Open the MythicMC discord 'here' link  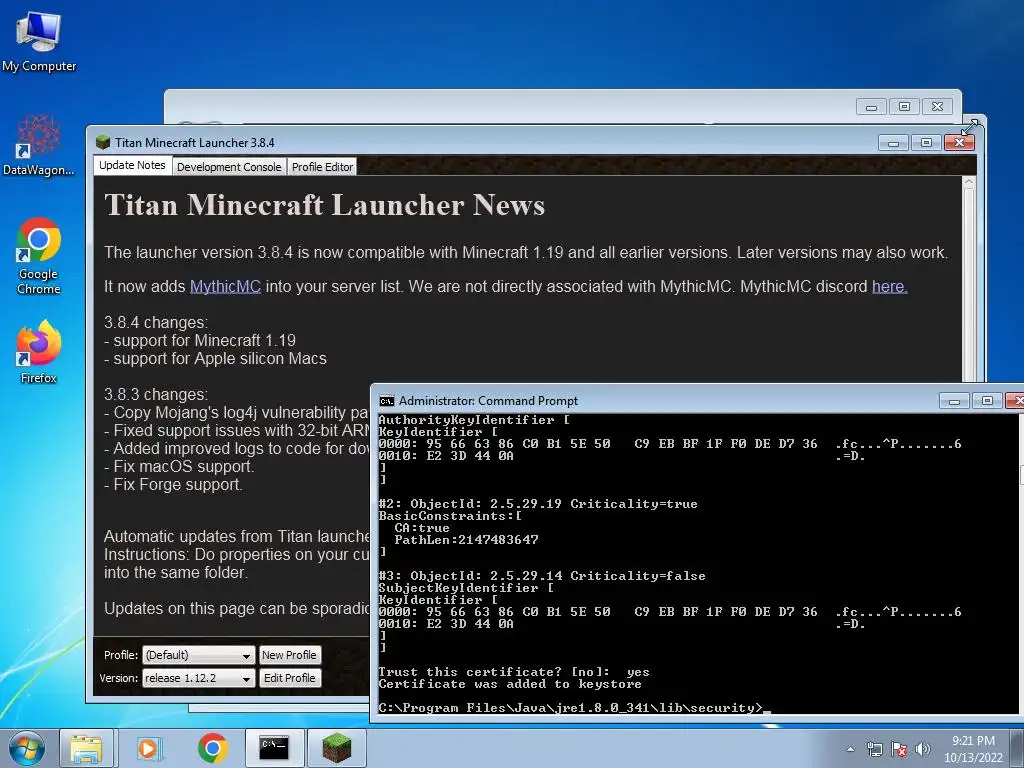[x=889, y=287]
